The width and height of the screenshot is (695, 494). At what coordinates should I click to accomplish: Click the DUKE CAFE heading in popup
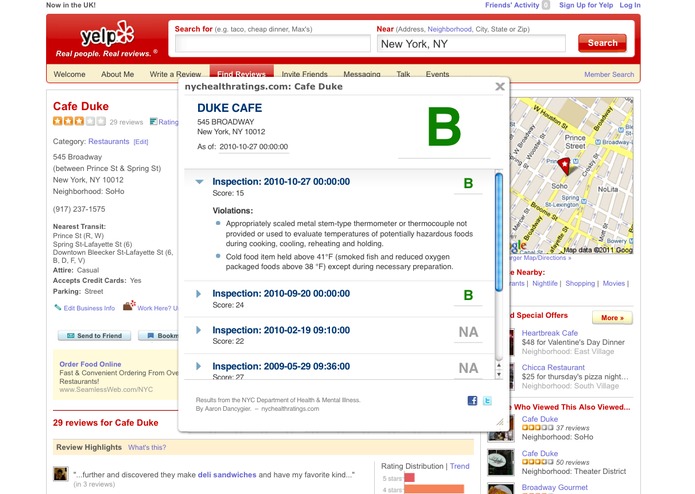(x=229, y=108)
